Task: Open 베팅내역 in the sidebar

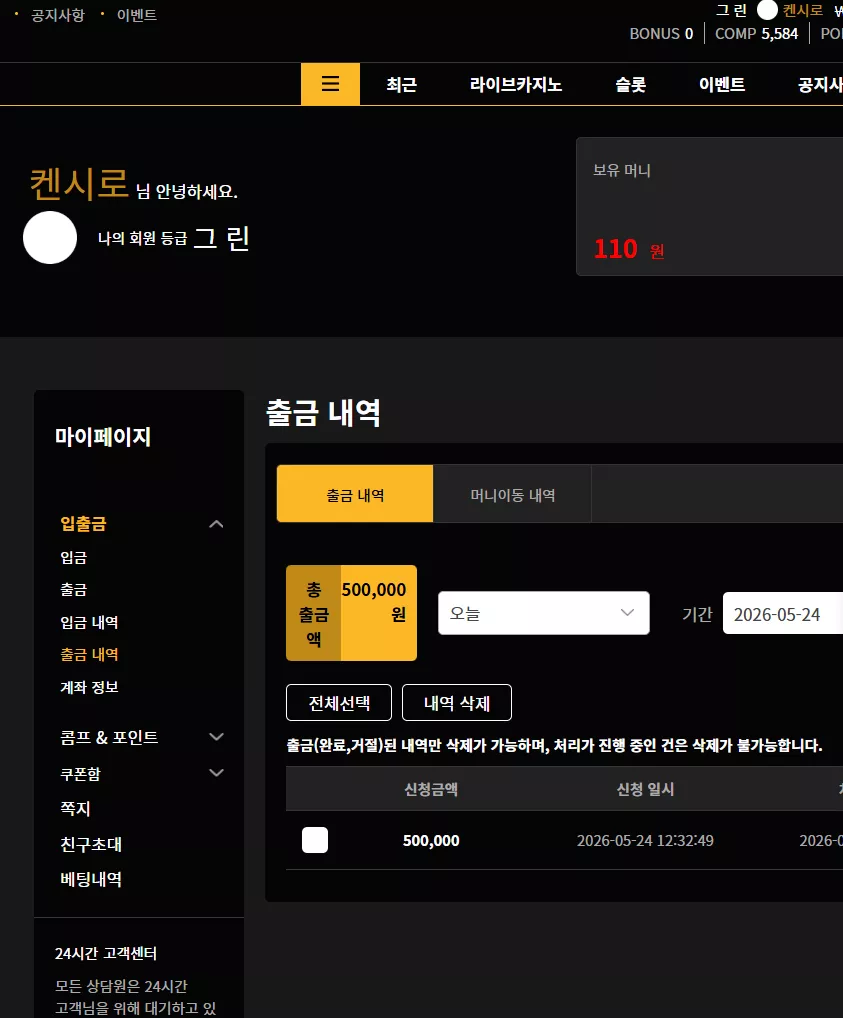Action: click(91, 879)
